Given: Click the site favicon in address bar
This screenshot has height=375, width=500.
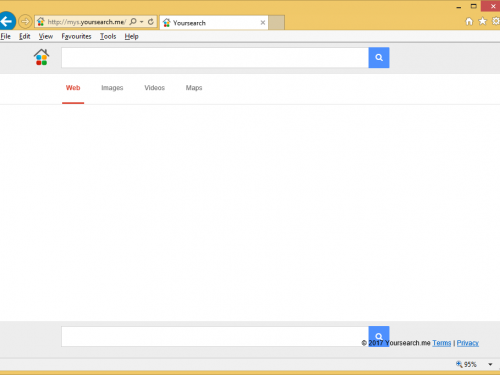Looking at the screenshot, I should click(x=41, y=22).
